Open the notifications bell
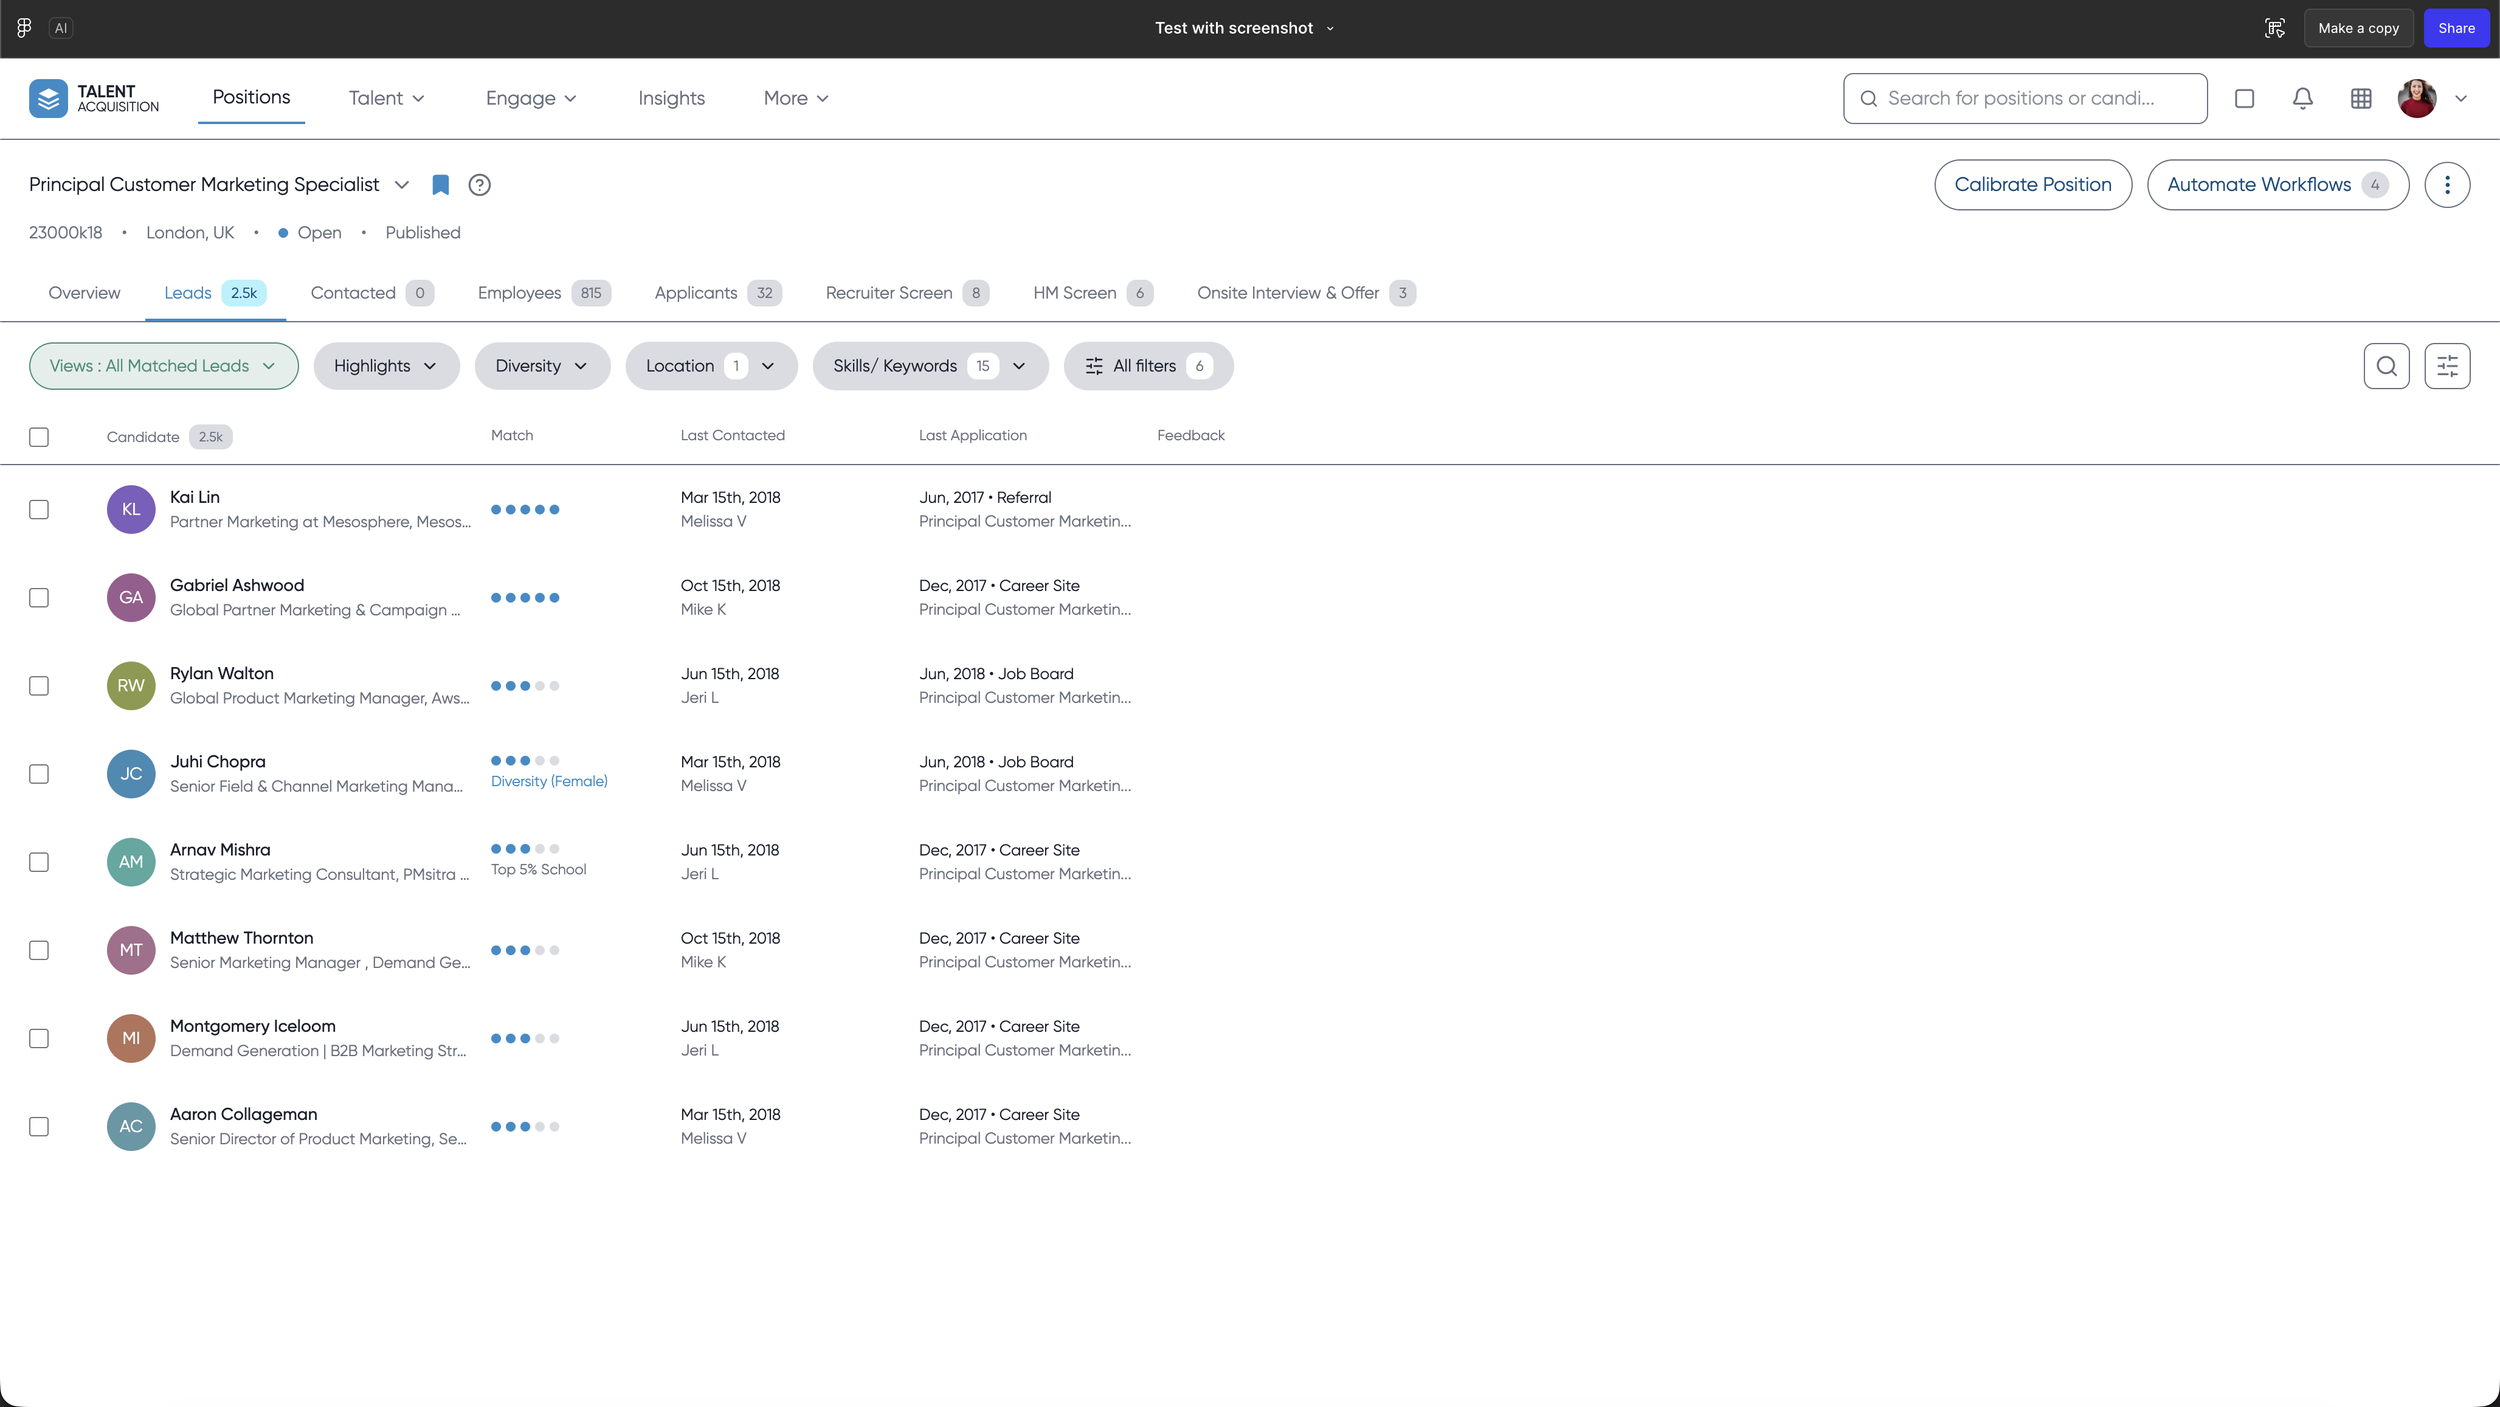This screenshot has width=2500, height=1407. coord(2302,98)
